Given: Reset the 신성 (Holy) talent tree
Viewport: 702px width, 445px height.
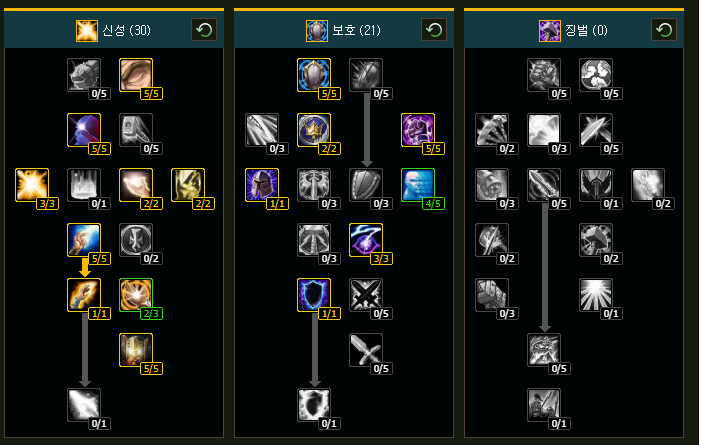Looking at the screenshot, I should click(x=204, y=30).
